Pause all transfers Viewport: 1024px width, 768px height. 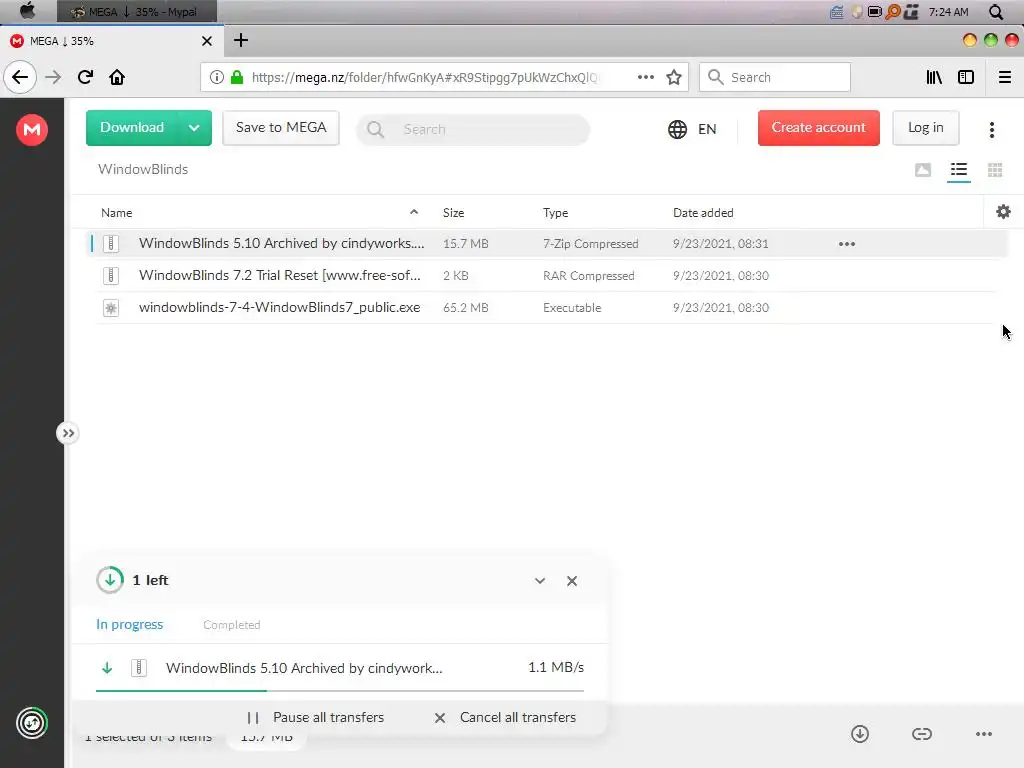(x=315, y=717)
